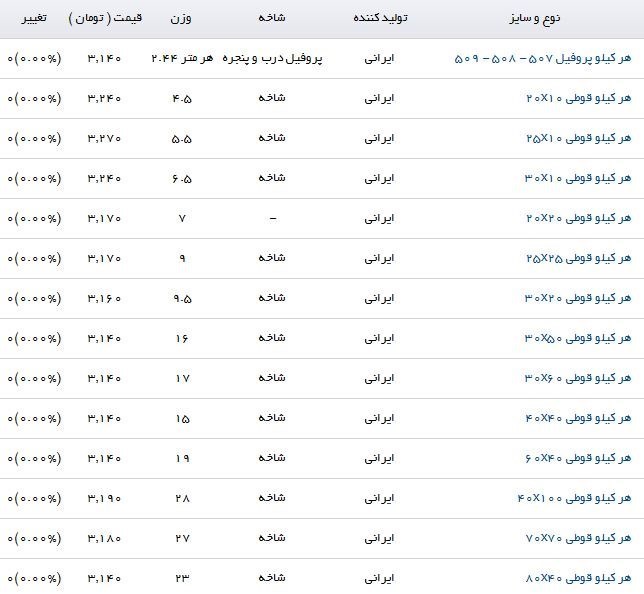Click the تولید کننده column header
This screenshot has height=594, width=644.
point(380,18)
